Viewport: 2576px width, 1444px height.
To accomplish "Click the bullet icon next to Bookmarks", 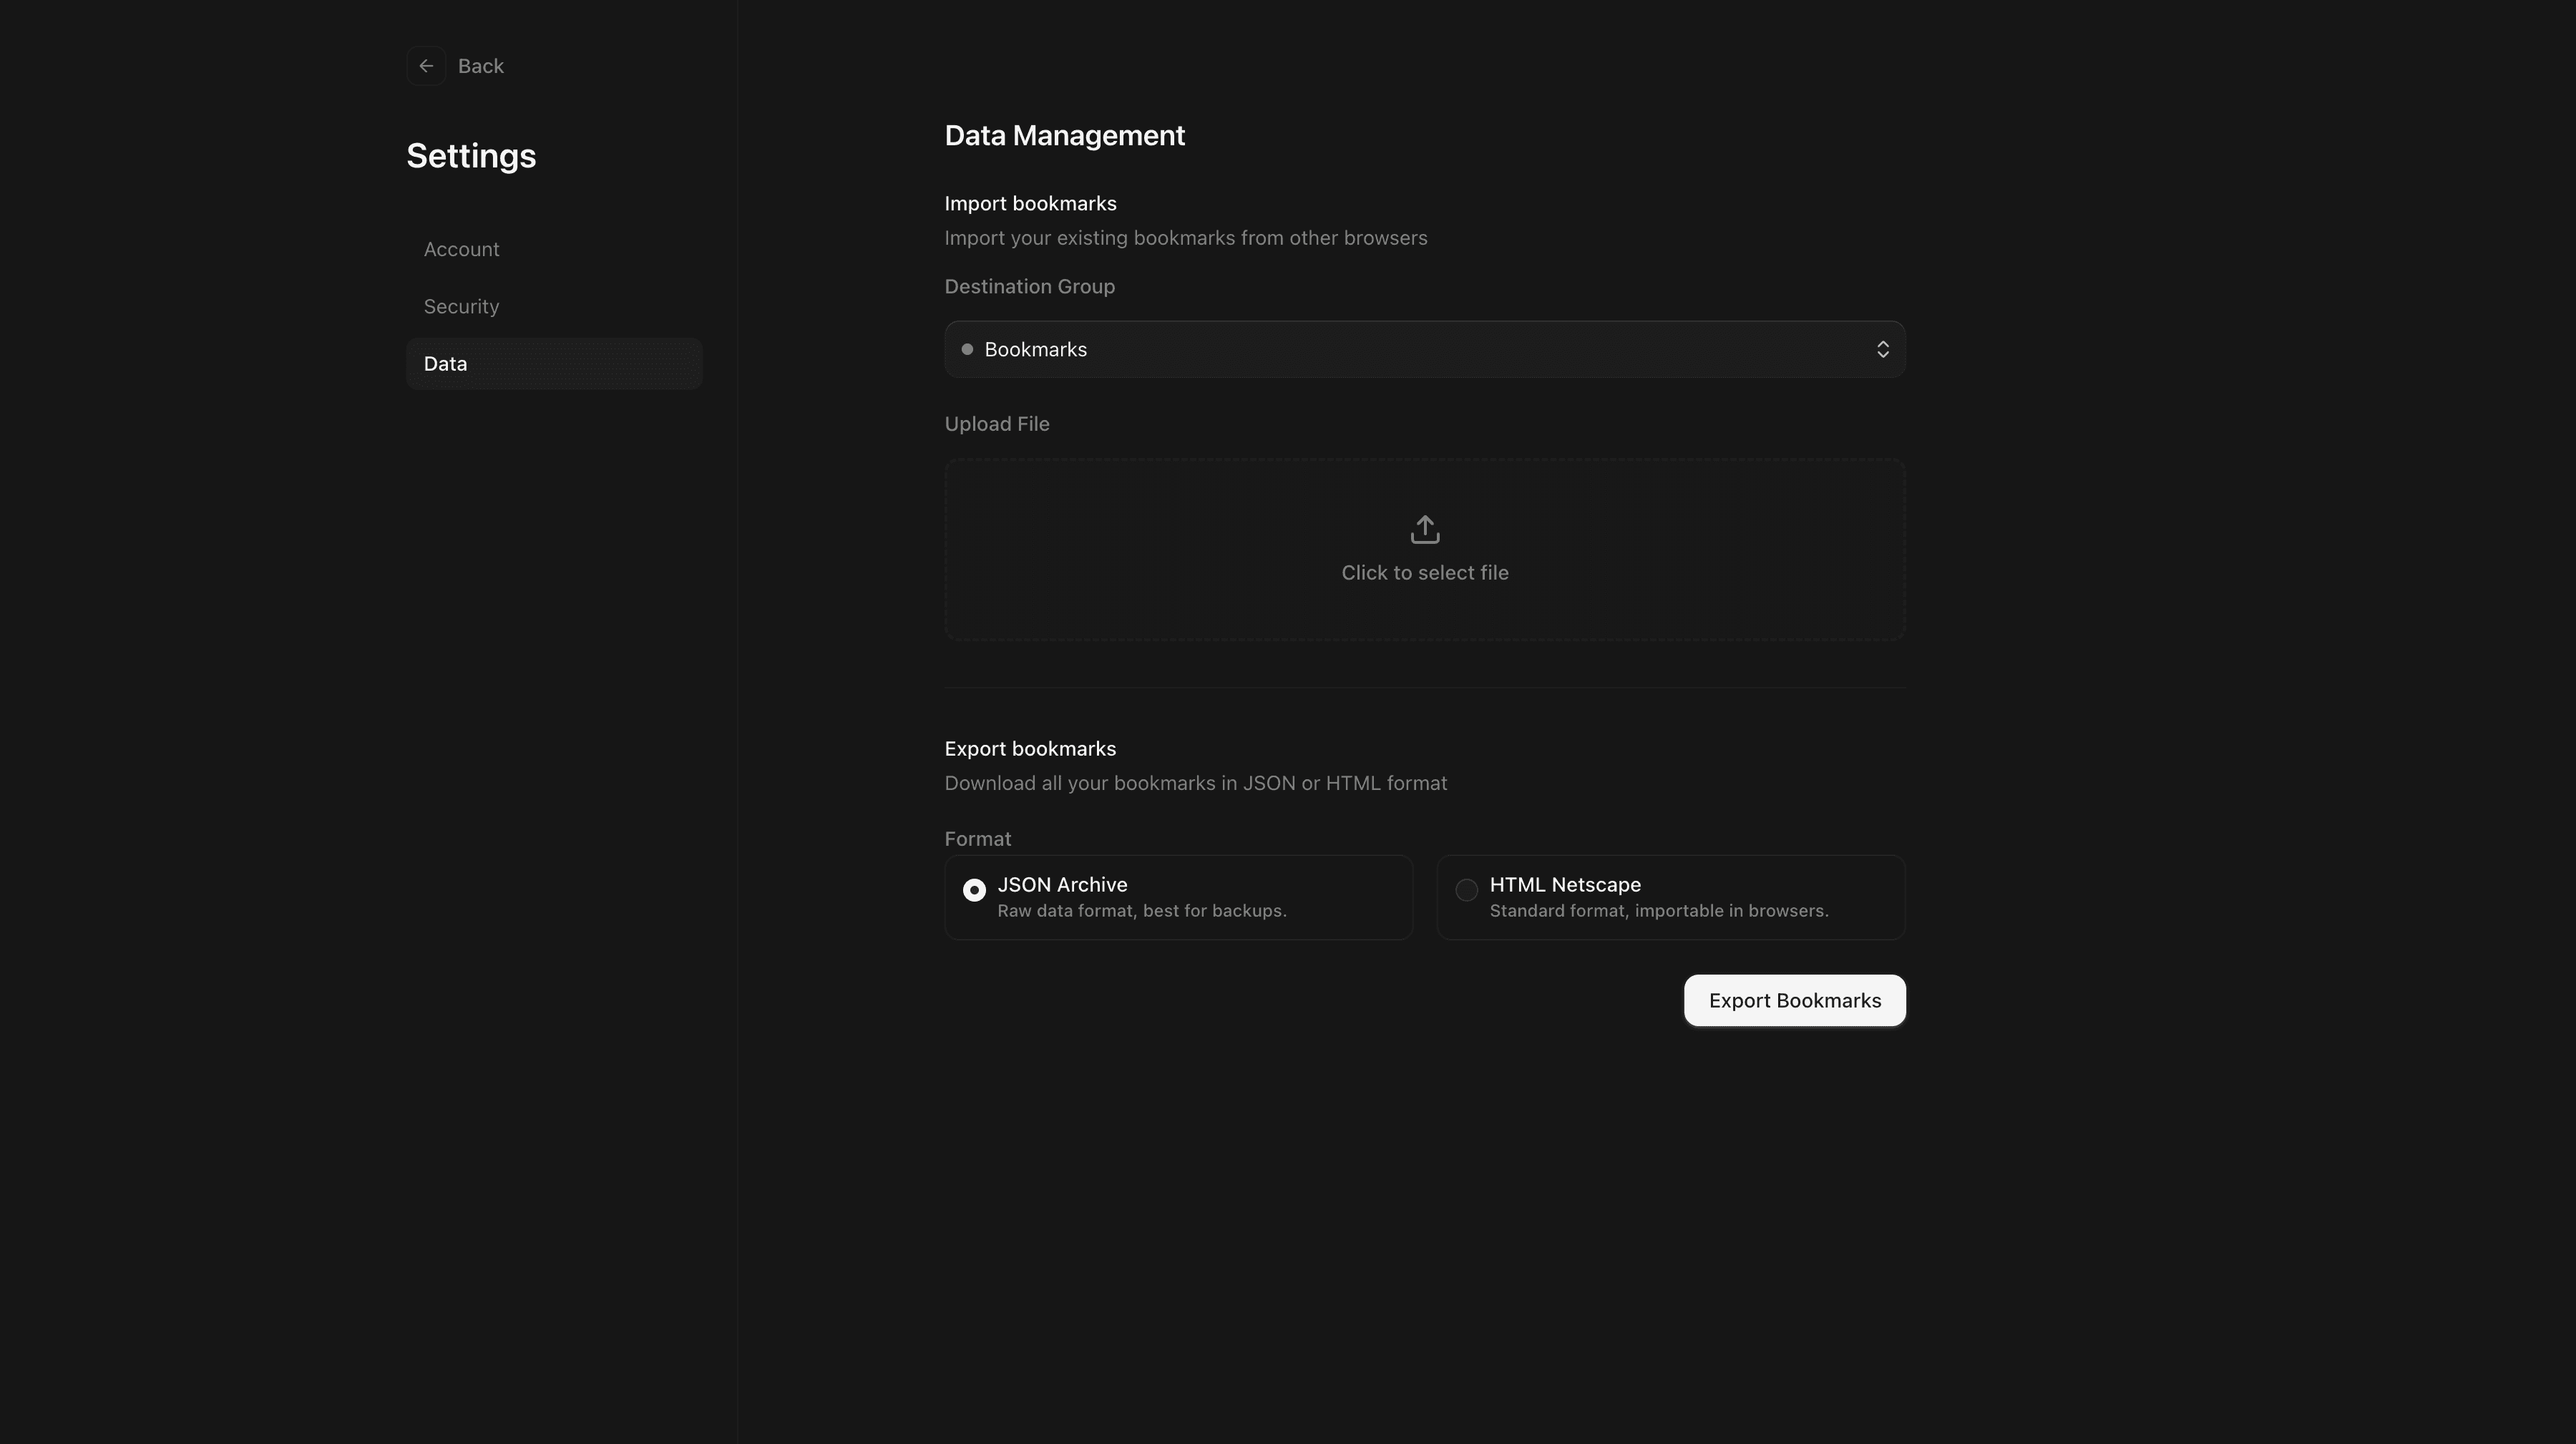I will pyautogui.click(x=966, y=349).
